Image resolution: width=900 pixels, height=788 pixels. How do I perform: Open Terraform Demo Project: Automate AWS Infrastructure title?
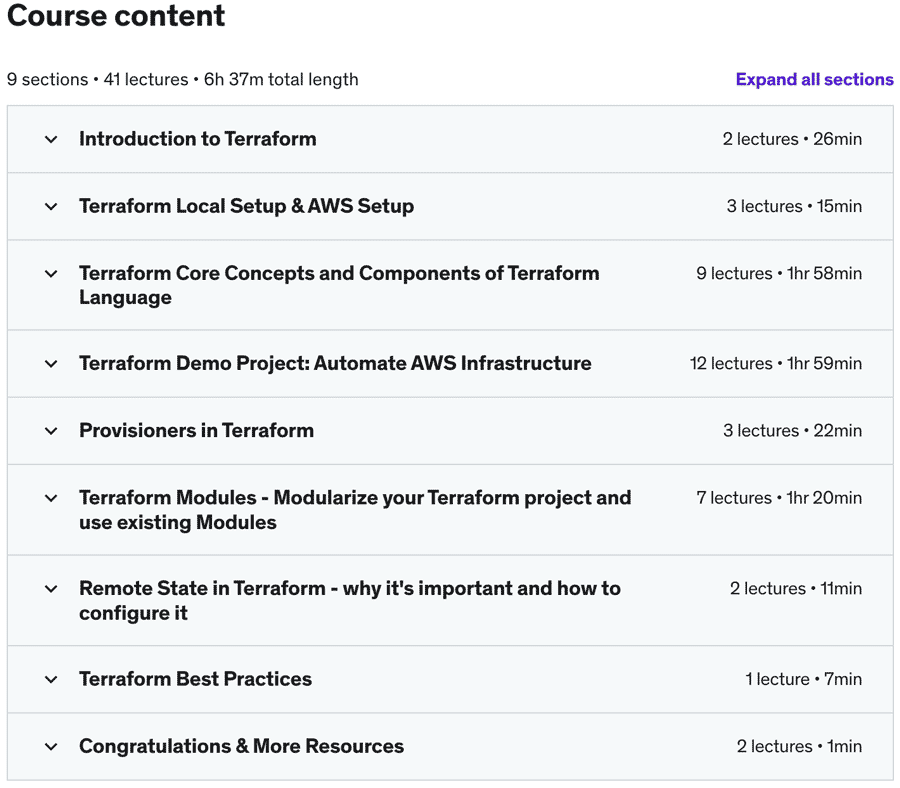click(x=335, y=363)
